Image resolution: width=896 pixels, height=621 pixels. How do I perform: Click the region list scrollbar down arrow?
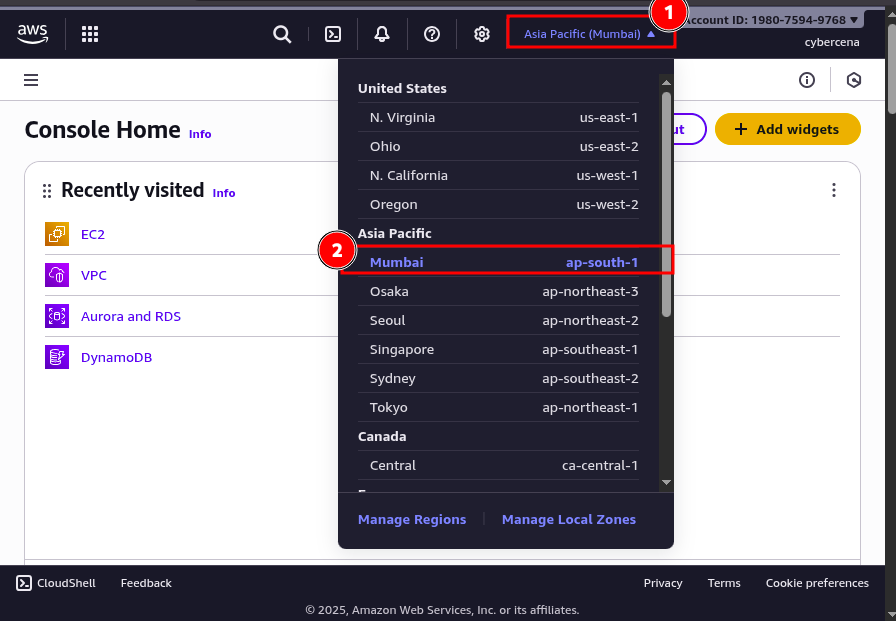tap(666, 483)
